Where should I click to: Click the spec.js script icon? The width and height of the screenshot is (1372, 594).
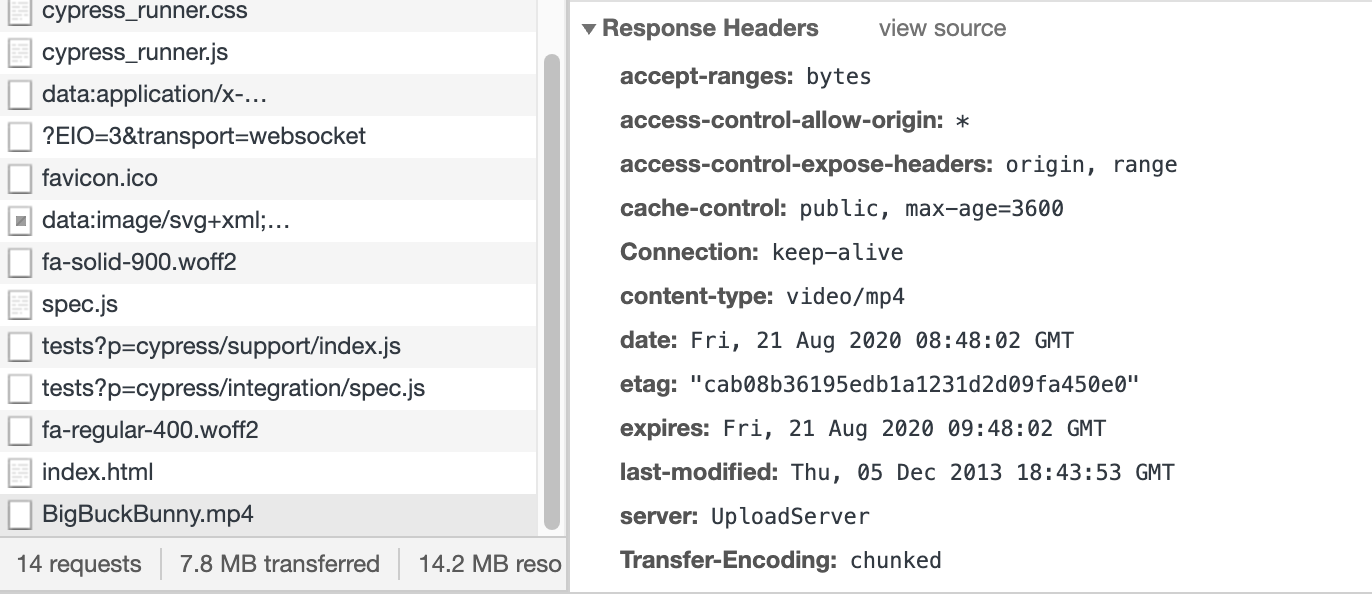20,304
